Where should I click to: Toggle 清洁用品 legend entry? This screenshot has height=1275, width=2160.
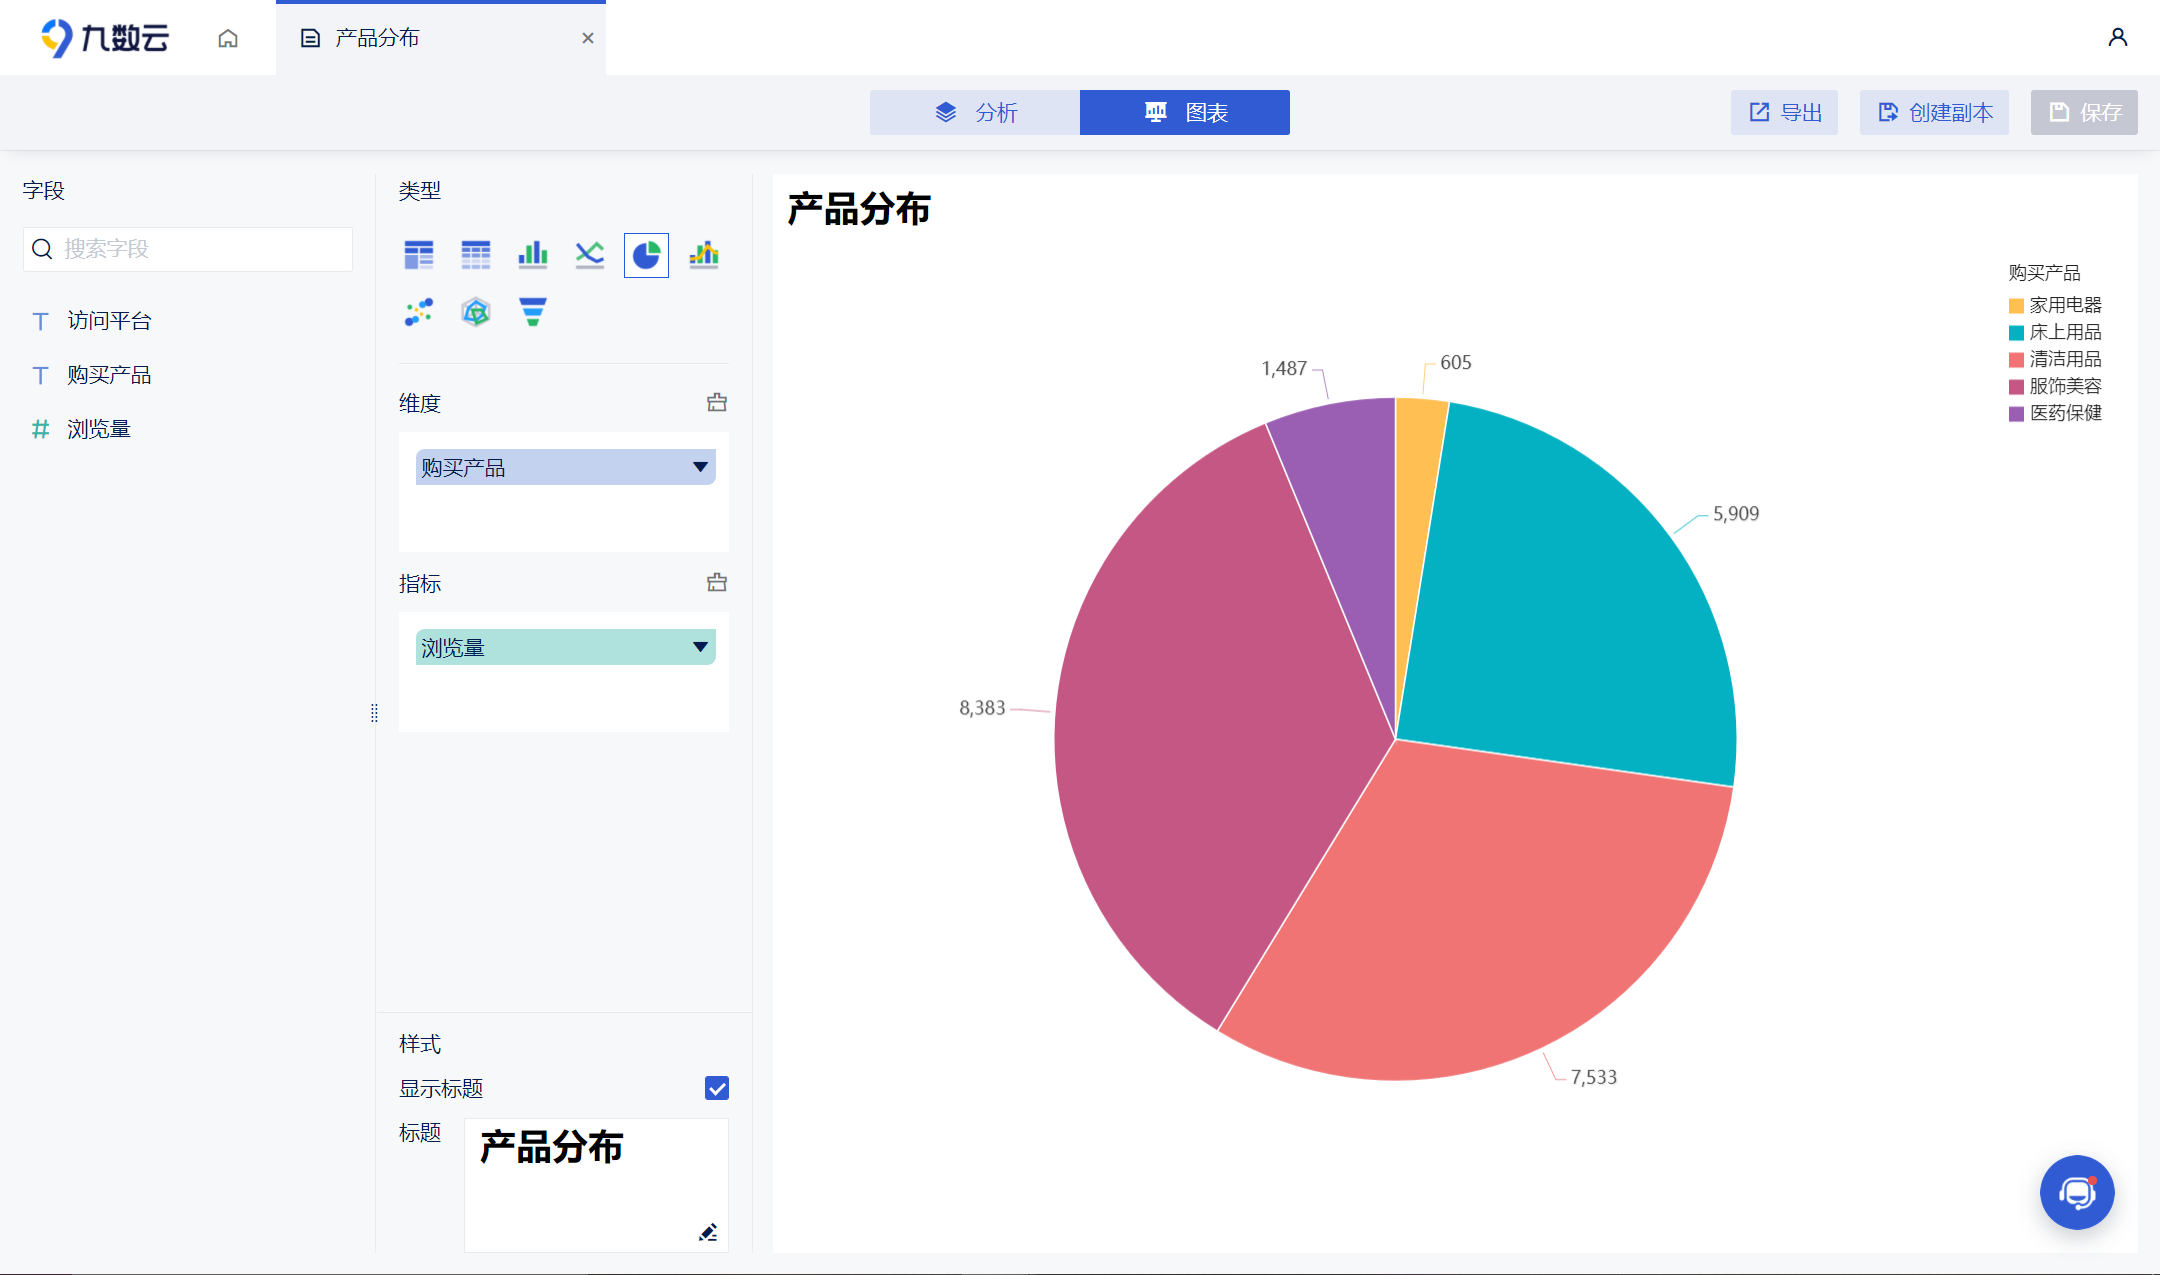tap(2055, 359)
